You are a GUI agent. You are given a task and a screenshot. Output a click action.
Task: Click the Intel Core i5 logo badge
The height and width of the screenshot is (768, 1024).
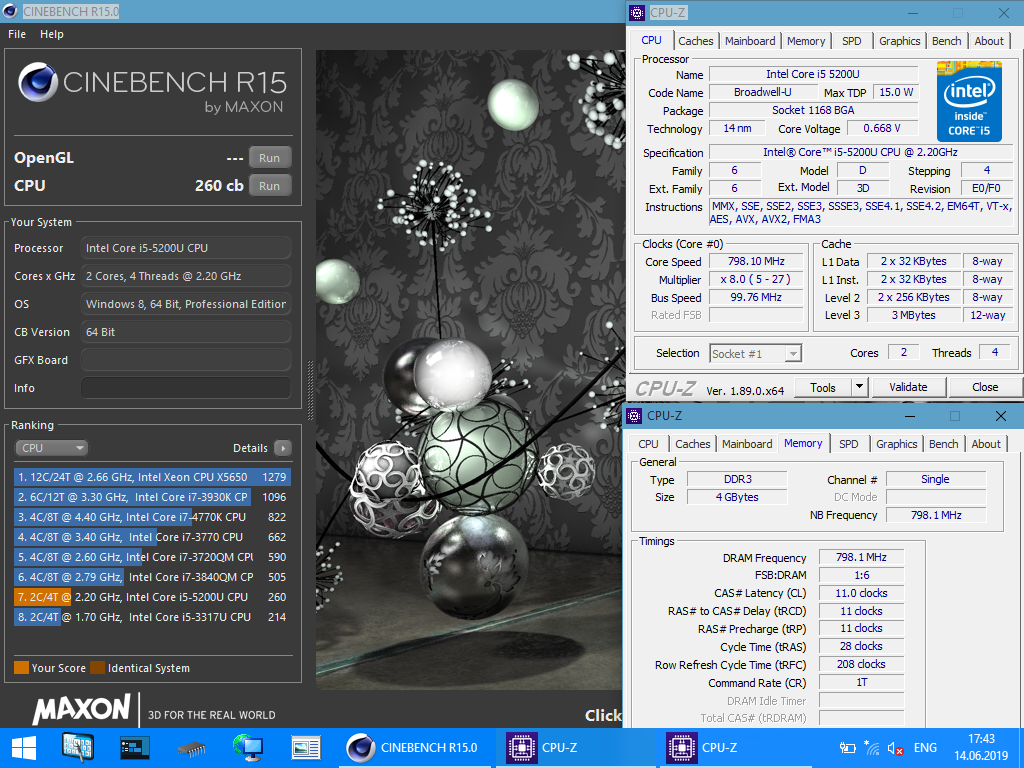click(x=969, y=101)
